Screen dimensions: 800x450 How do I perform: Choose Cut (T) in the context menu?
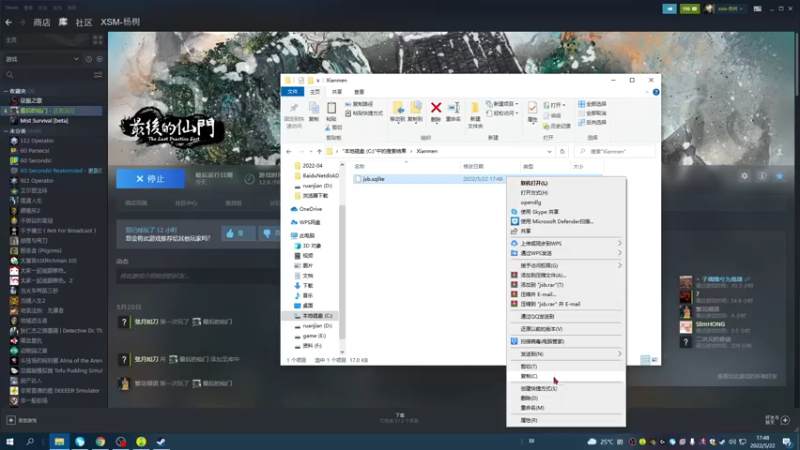pyautogui.click(x=566, y=366)
